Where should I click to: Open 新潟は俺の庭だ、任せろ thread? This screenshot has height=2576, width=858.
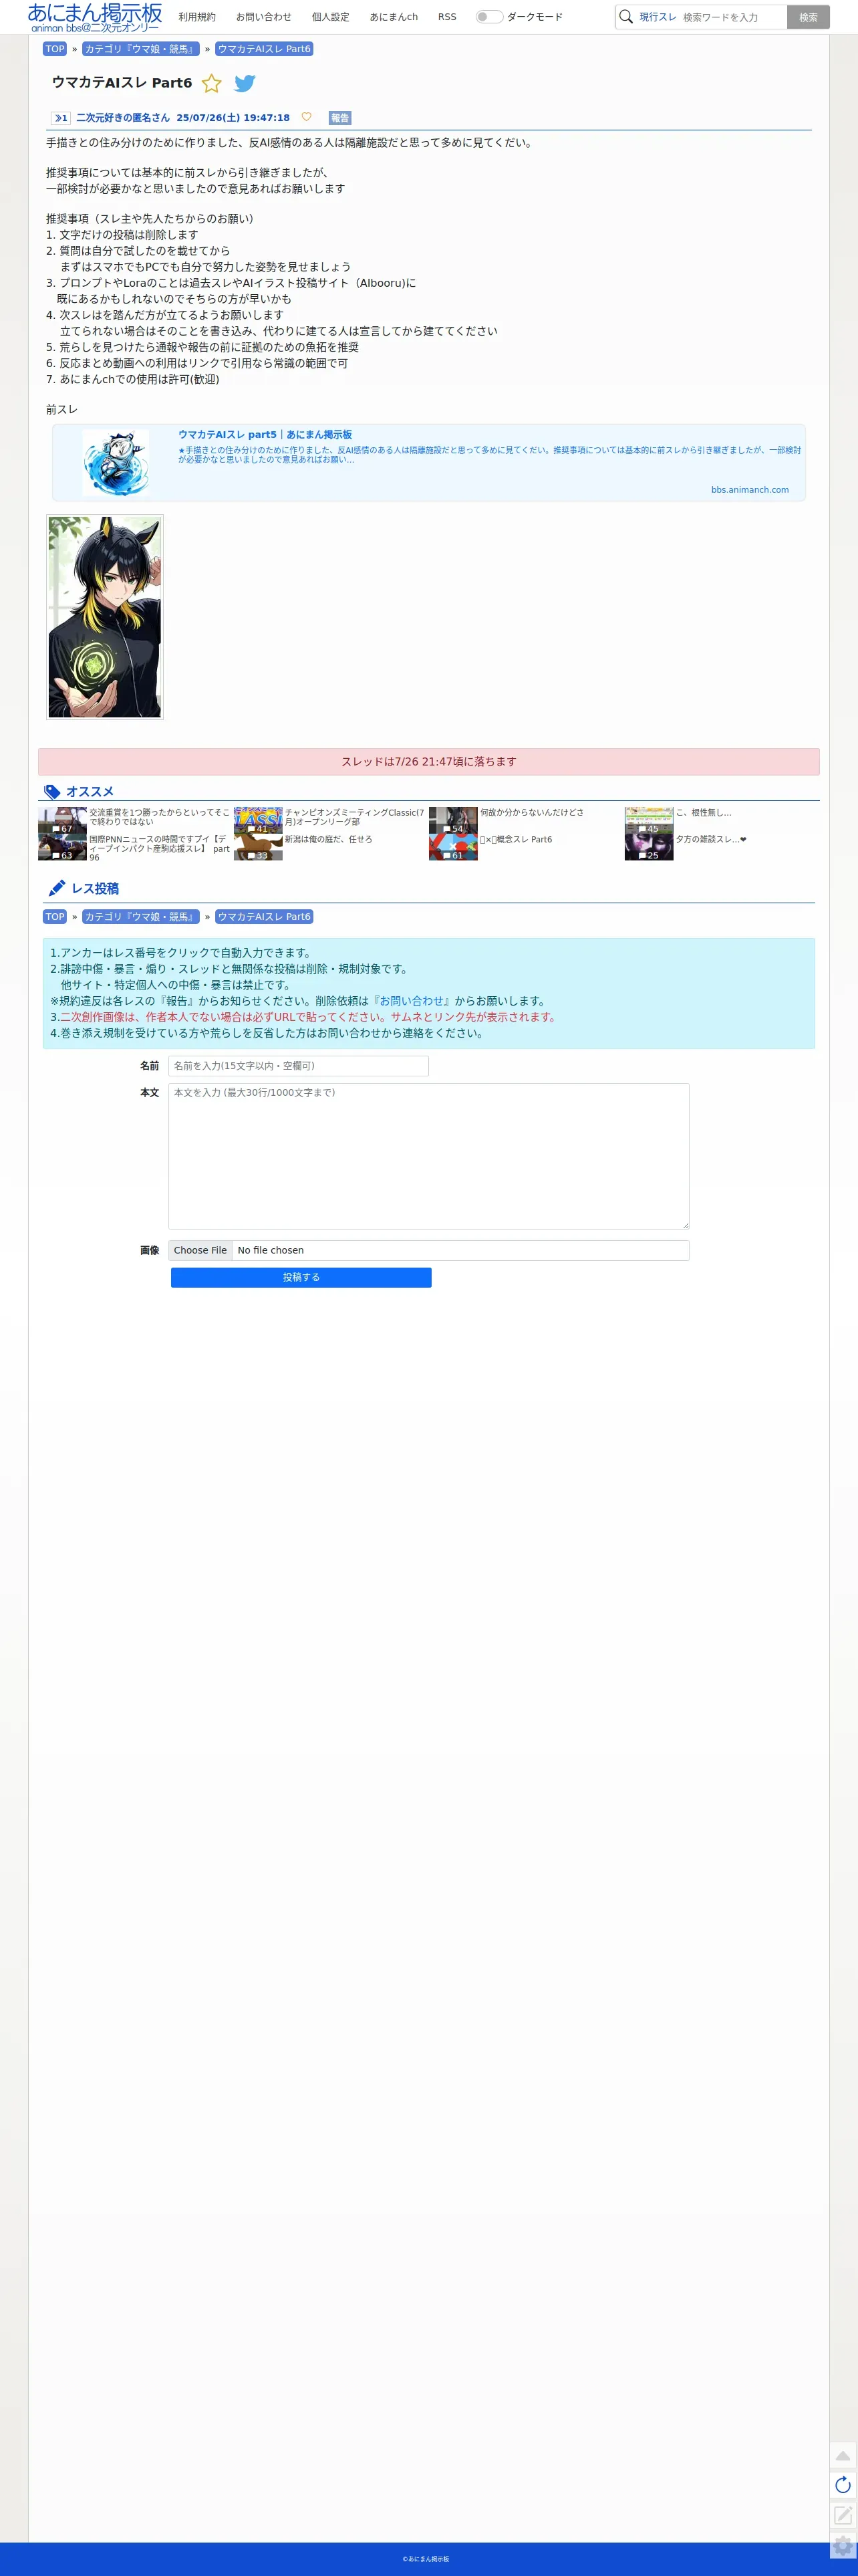click(x=328, y=840)
